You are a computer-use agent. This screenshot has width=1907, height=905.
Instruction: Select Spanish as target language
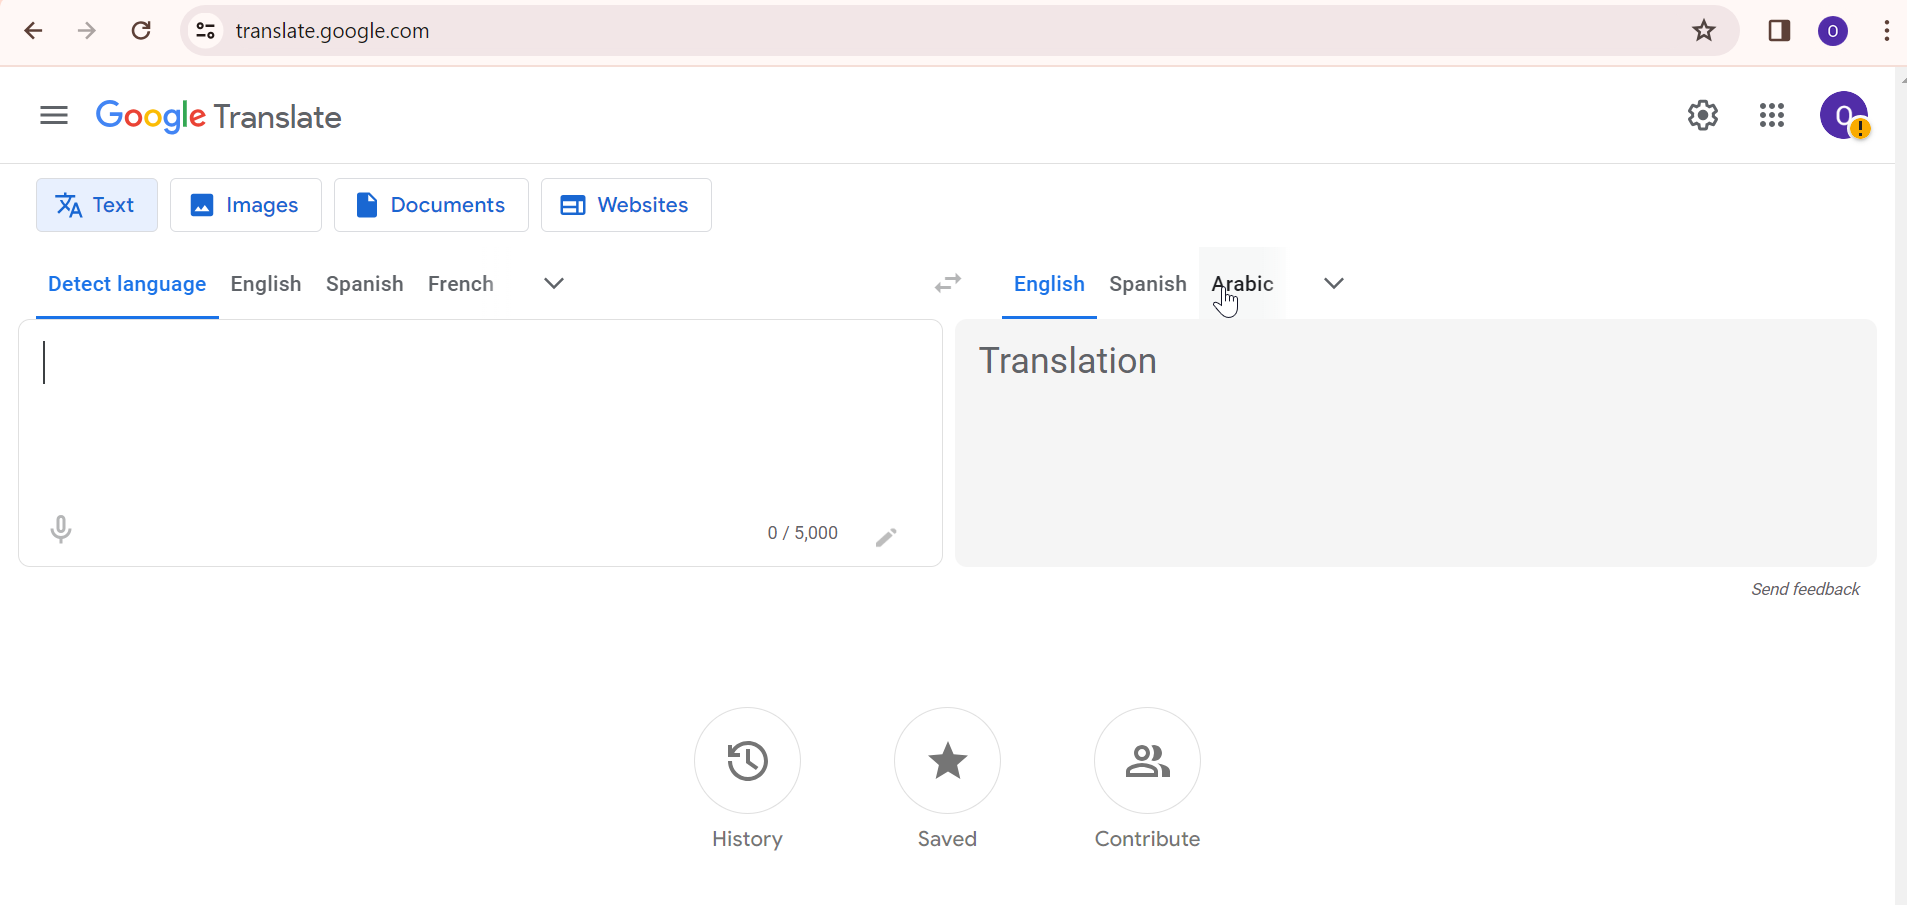[x=1148, y=284]
